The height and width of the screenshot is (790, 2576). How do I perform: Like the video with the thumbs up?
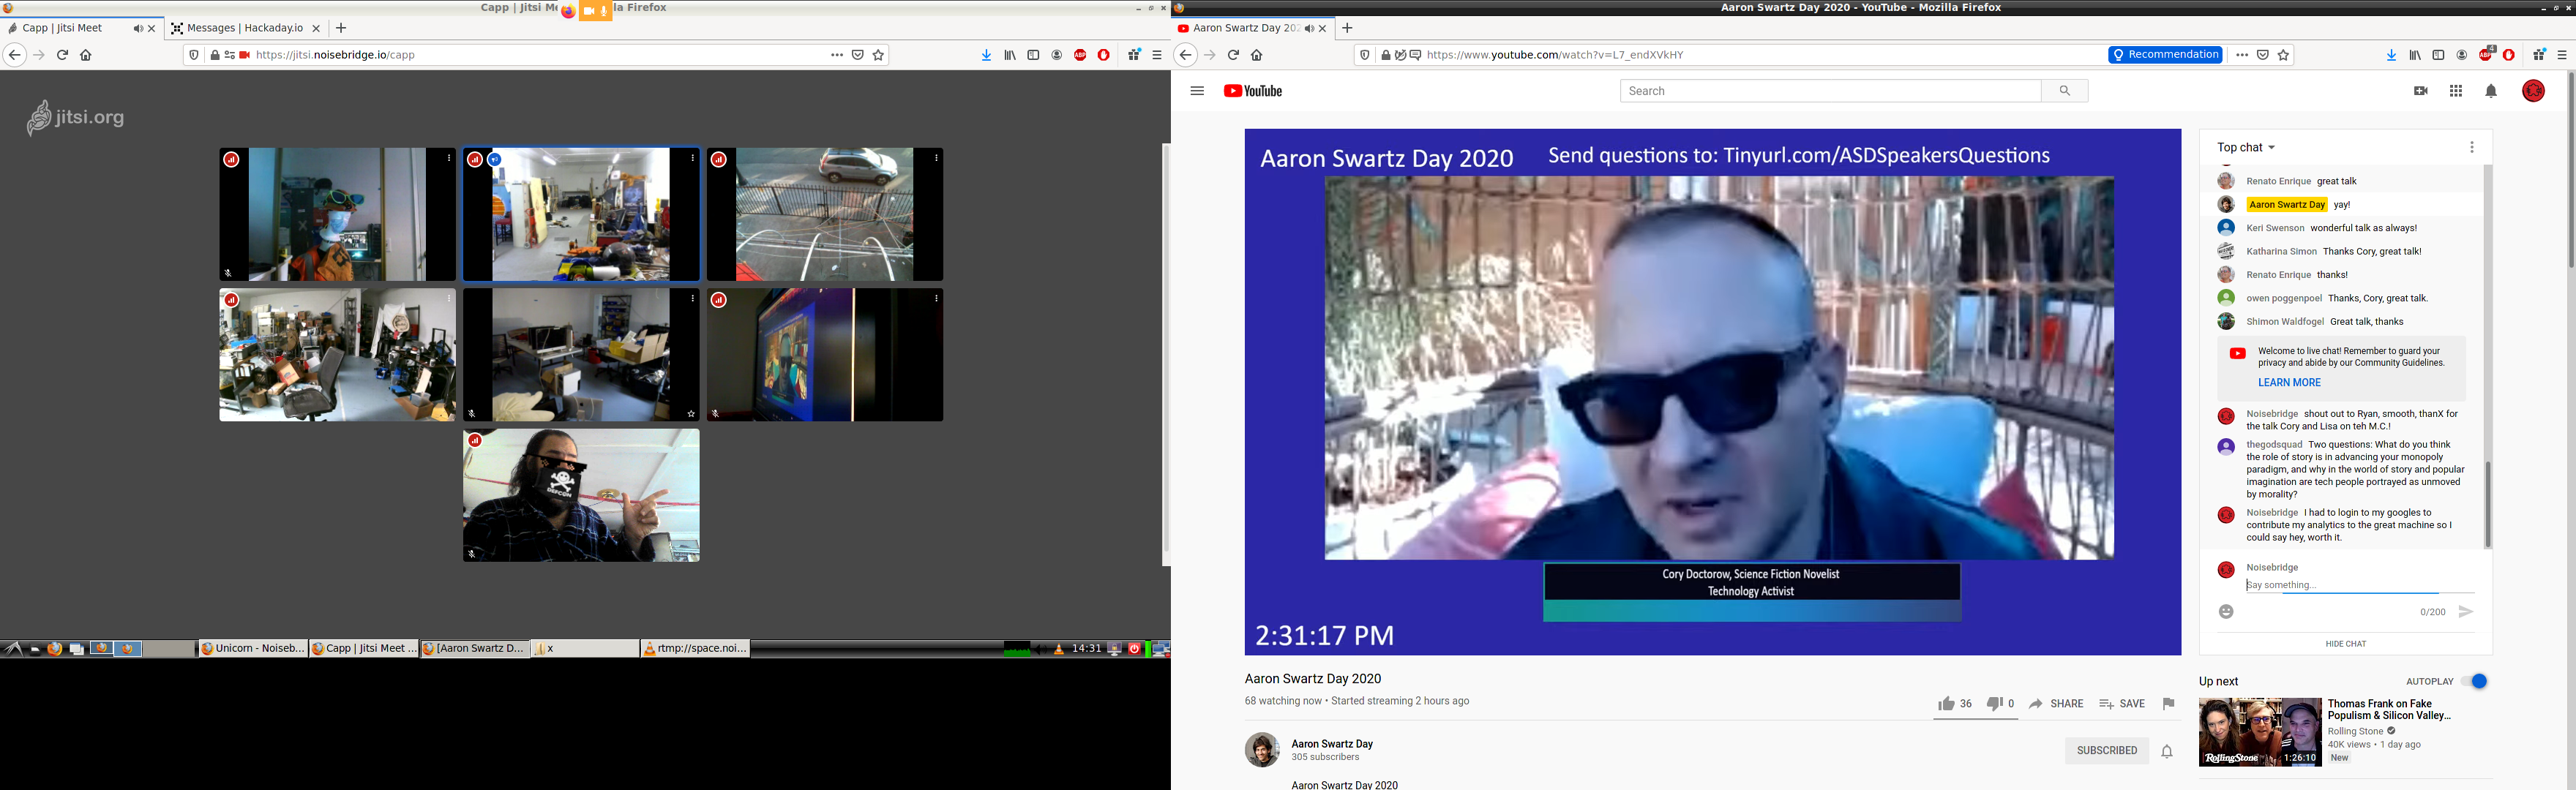click(x=1946, y=704)
